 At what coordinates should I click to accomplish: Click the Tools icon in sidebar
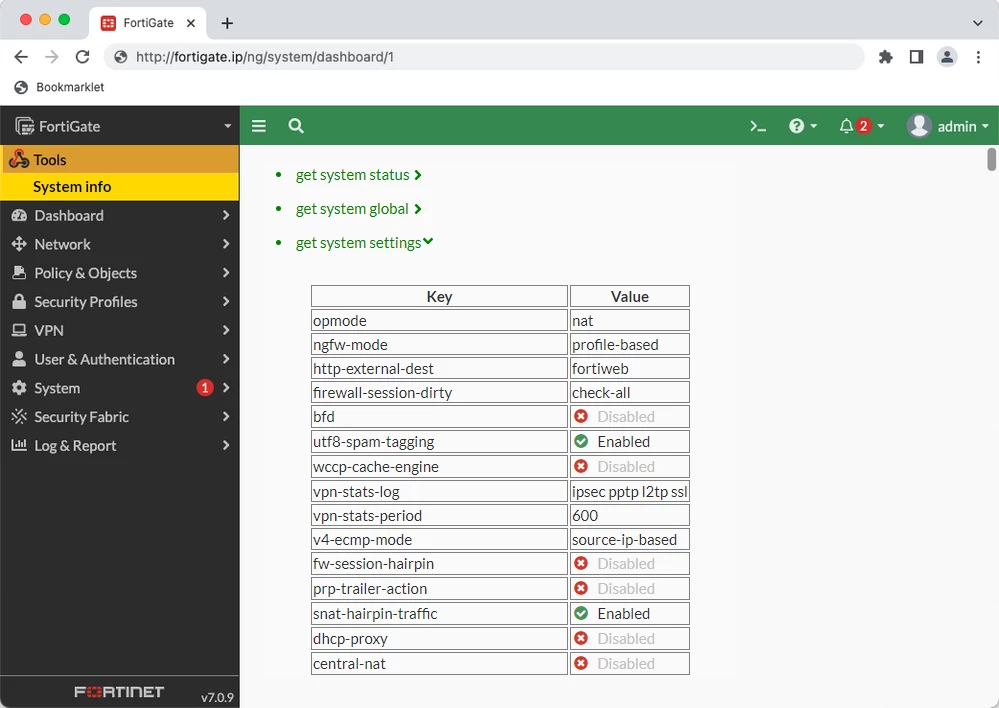click(x=19, y=159)
